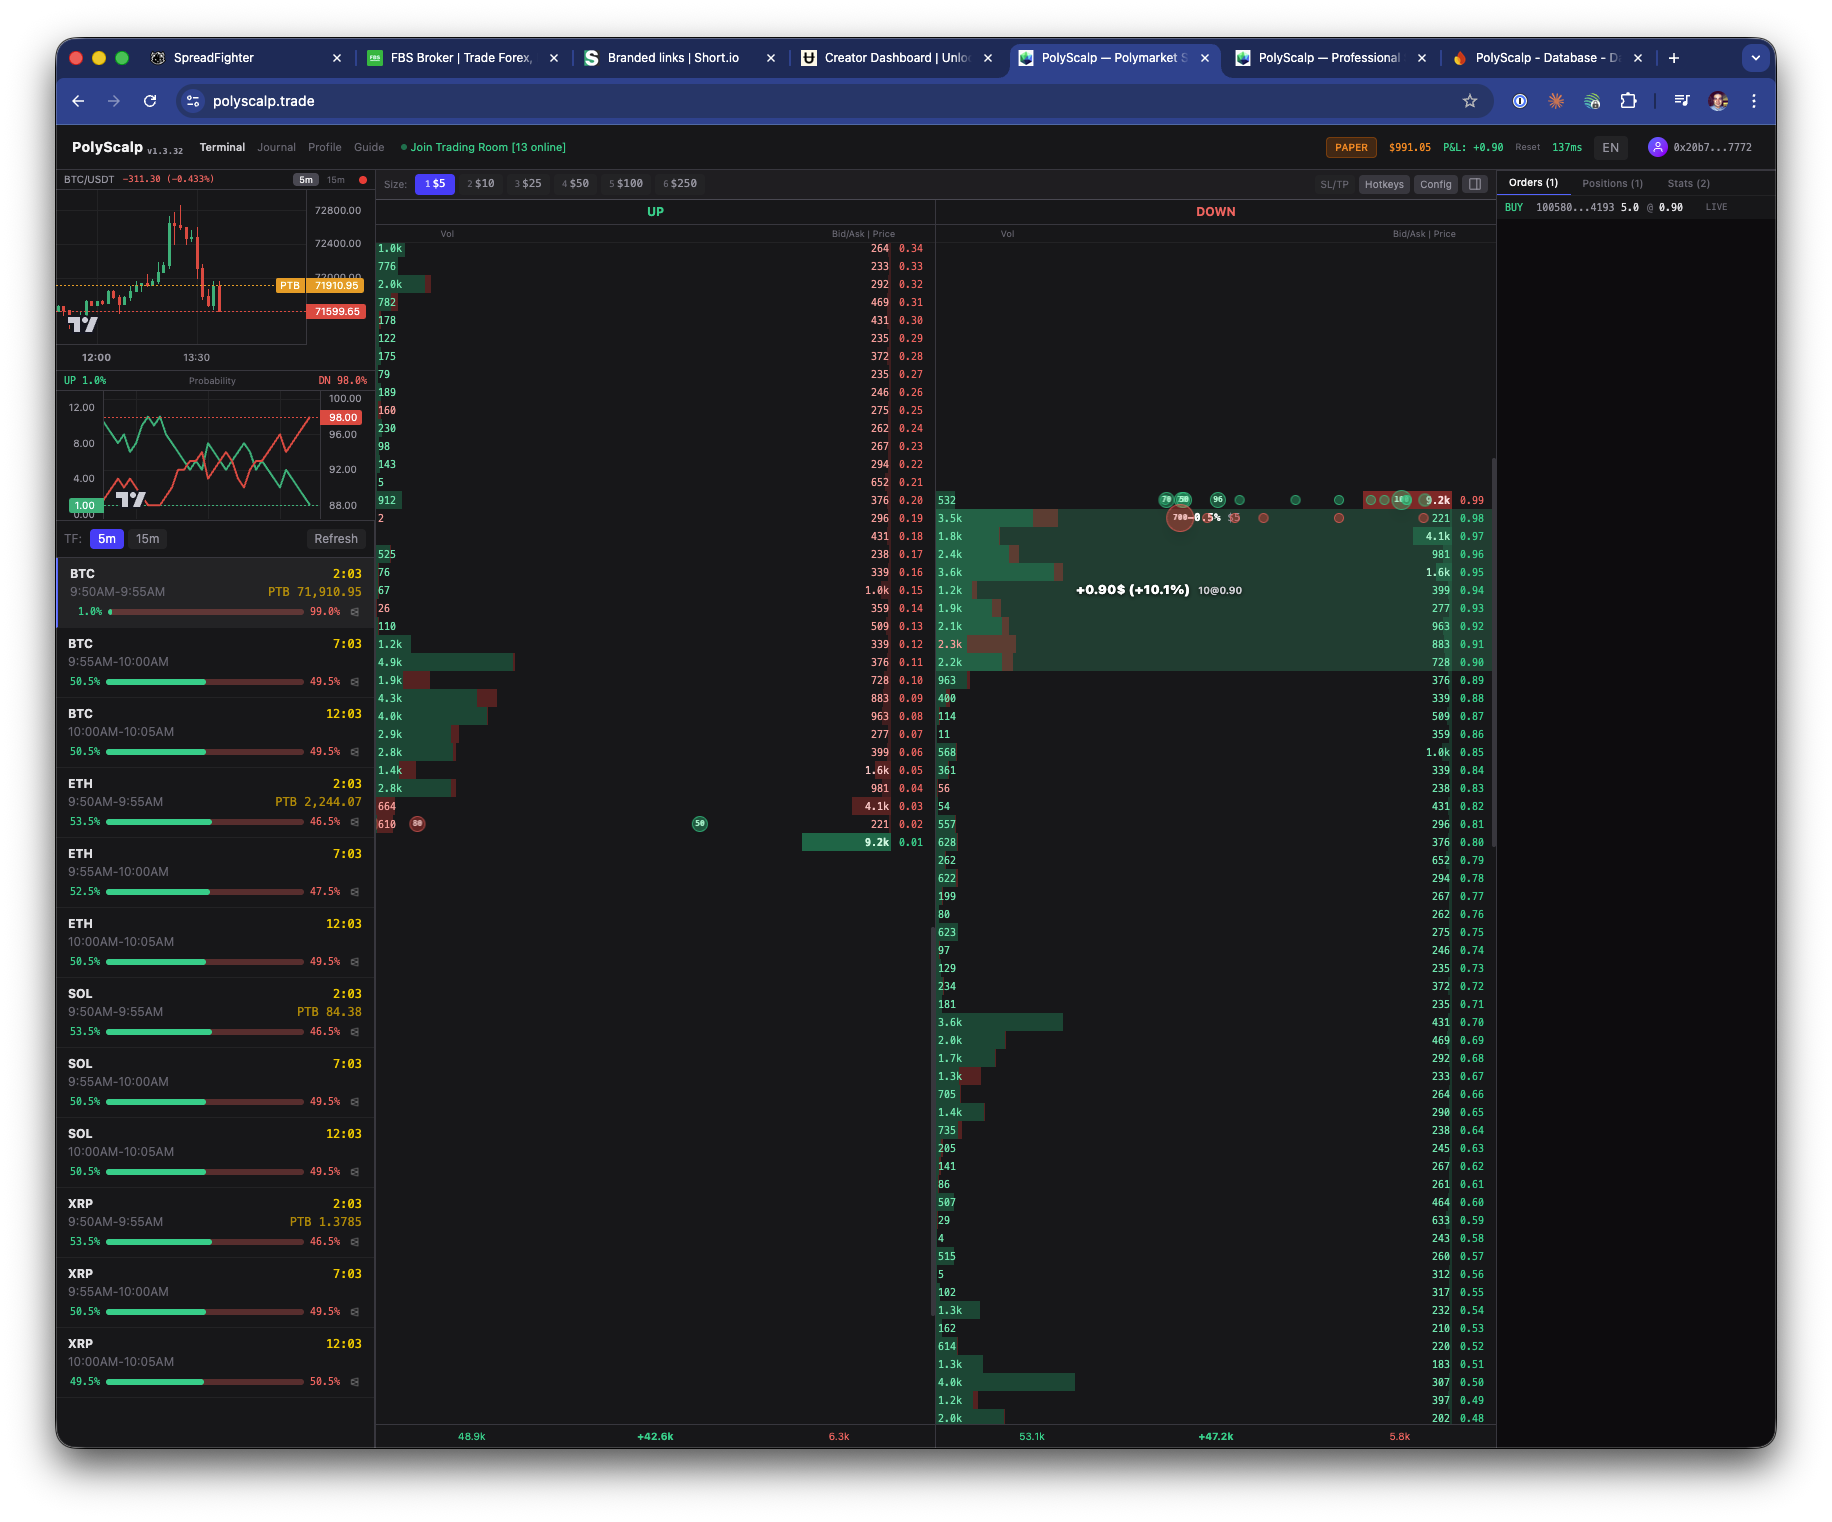The image size is (1832, 1522).
Task: Toggle the side panel layout icon
Action: [1474, 184]
